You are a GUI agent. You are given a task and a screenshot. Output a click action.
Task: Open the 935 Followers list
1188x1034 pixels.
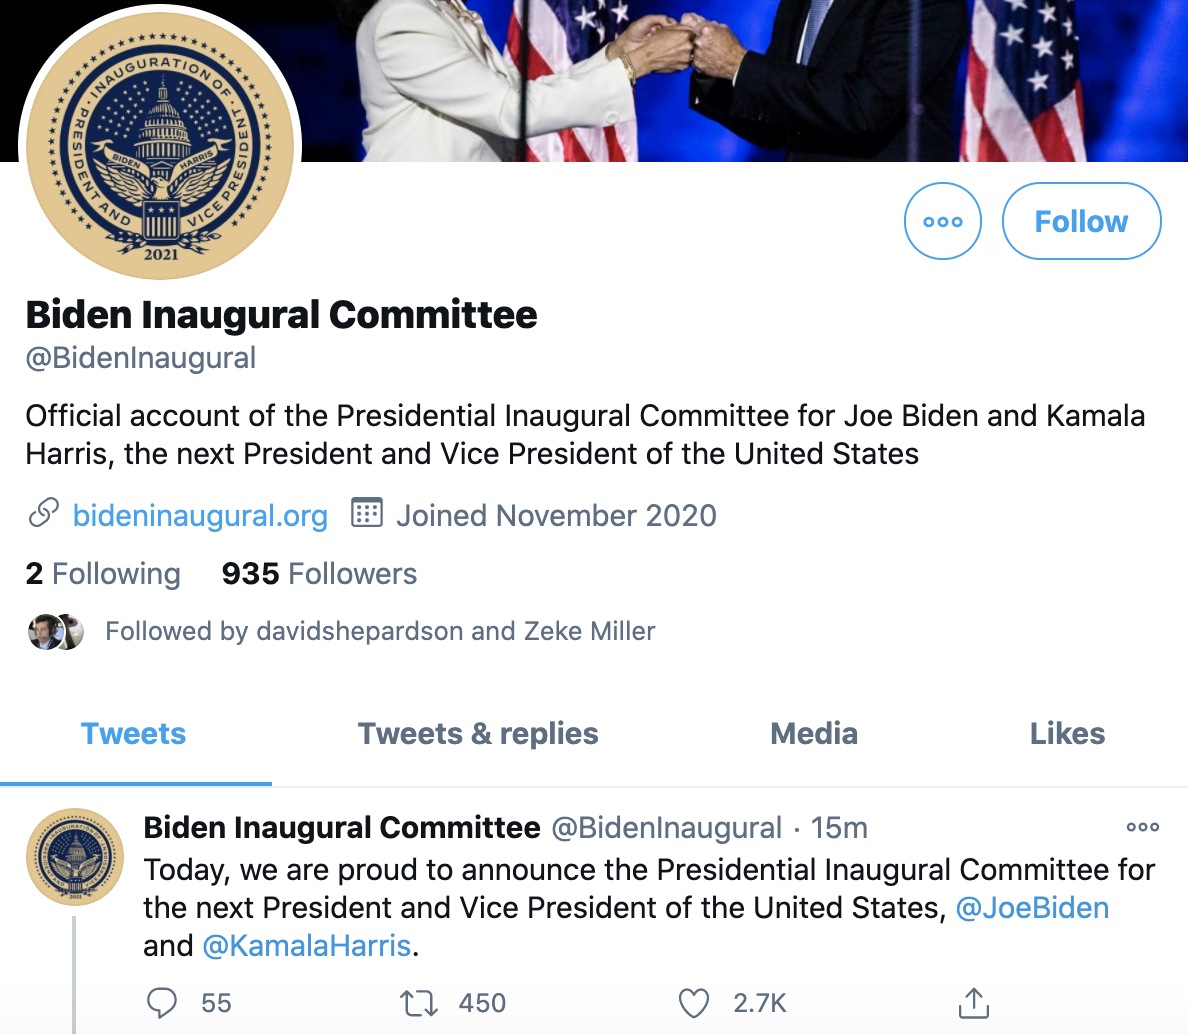[319, 574]
